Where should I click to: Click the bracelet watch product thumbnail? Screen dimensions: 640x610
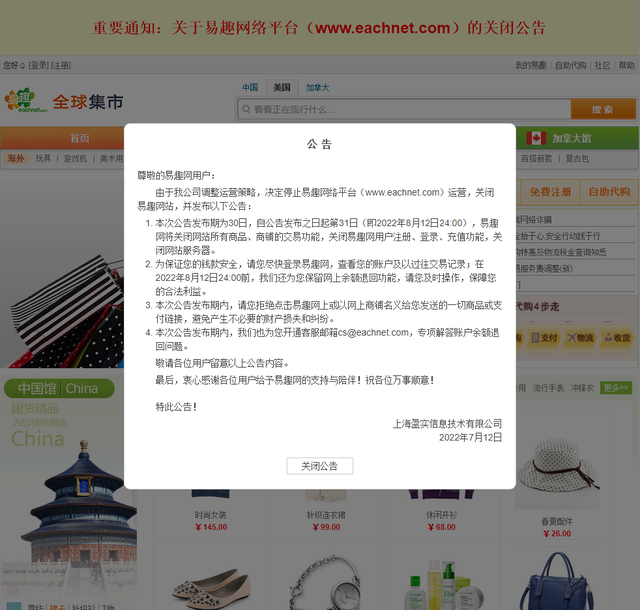click(326, 583)
